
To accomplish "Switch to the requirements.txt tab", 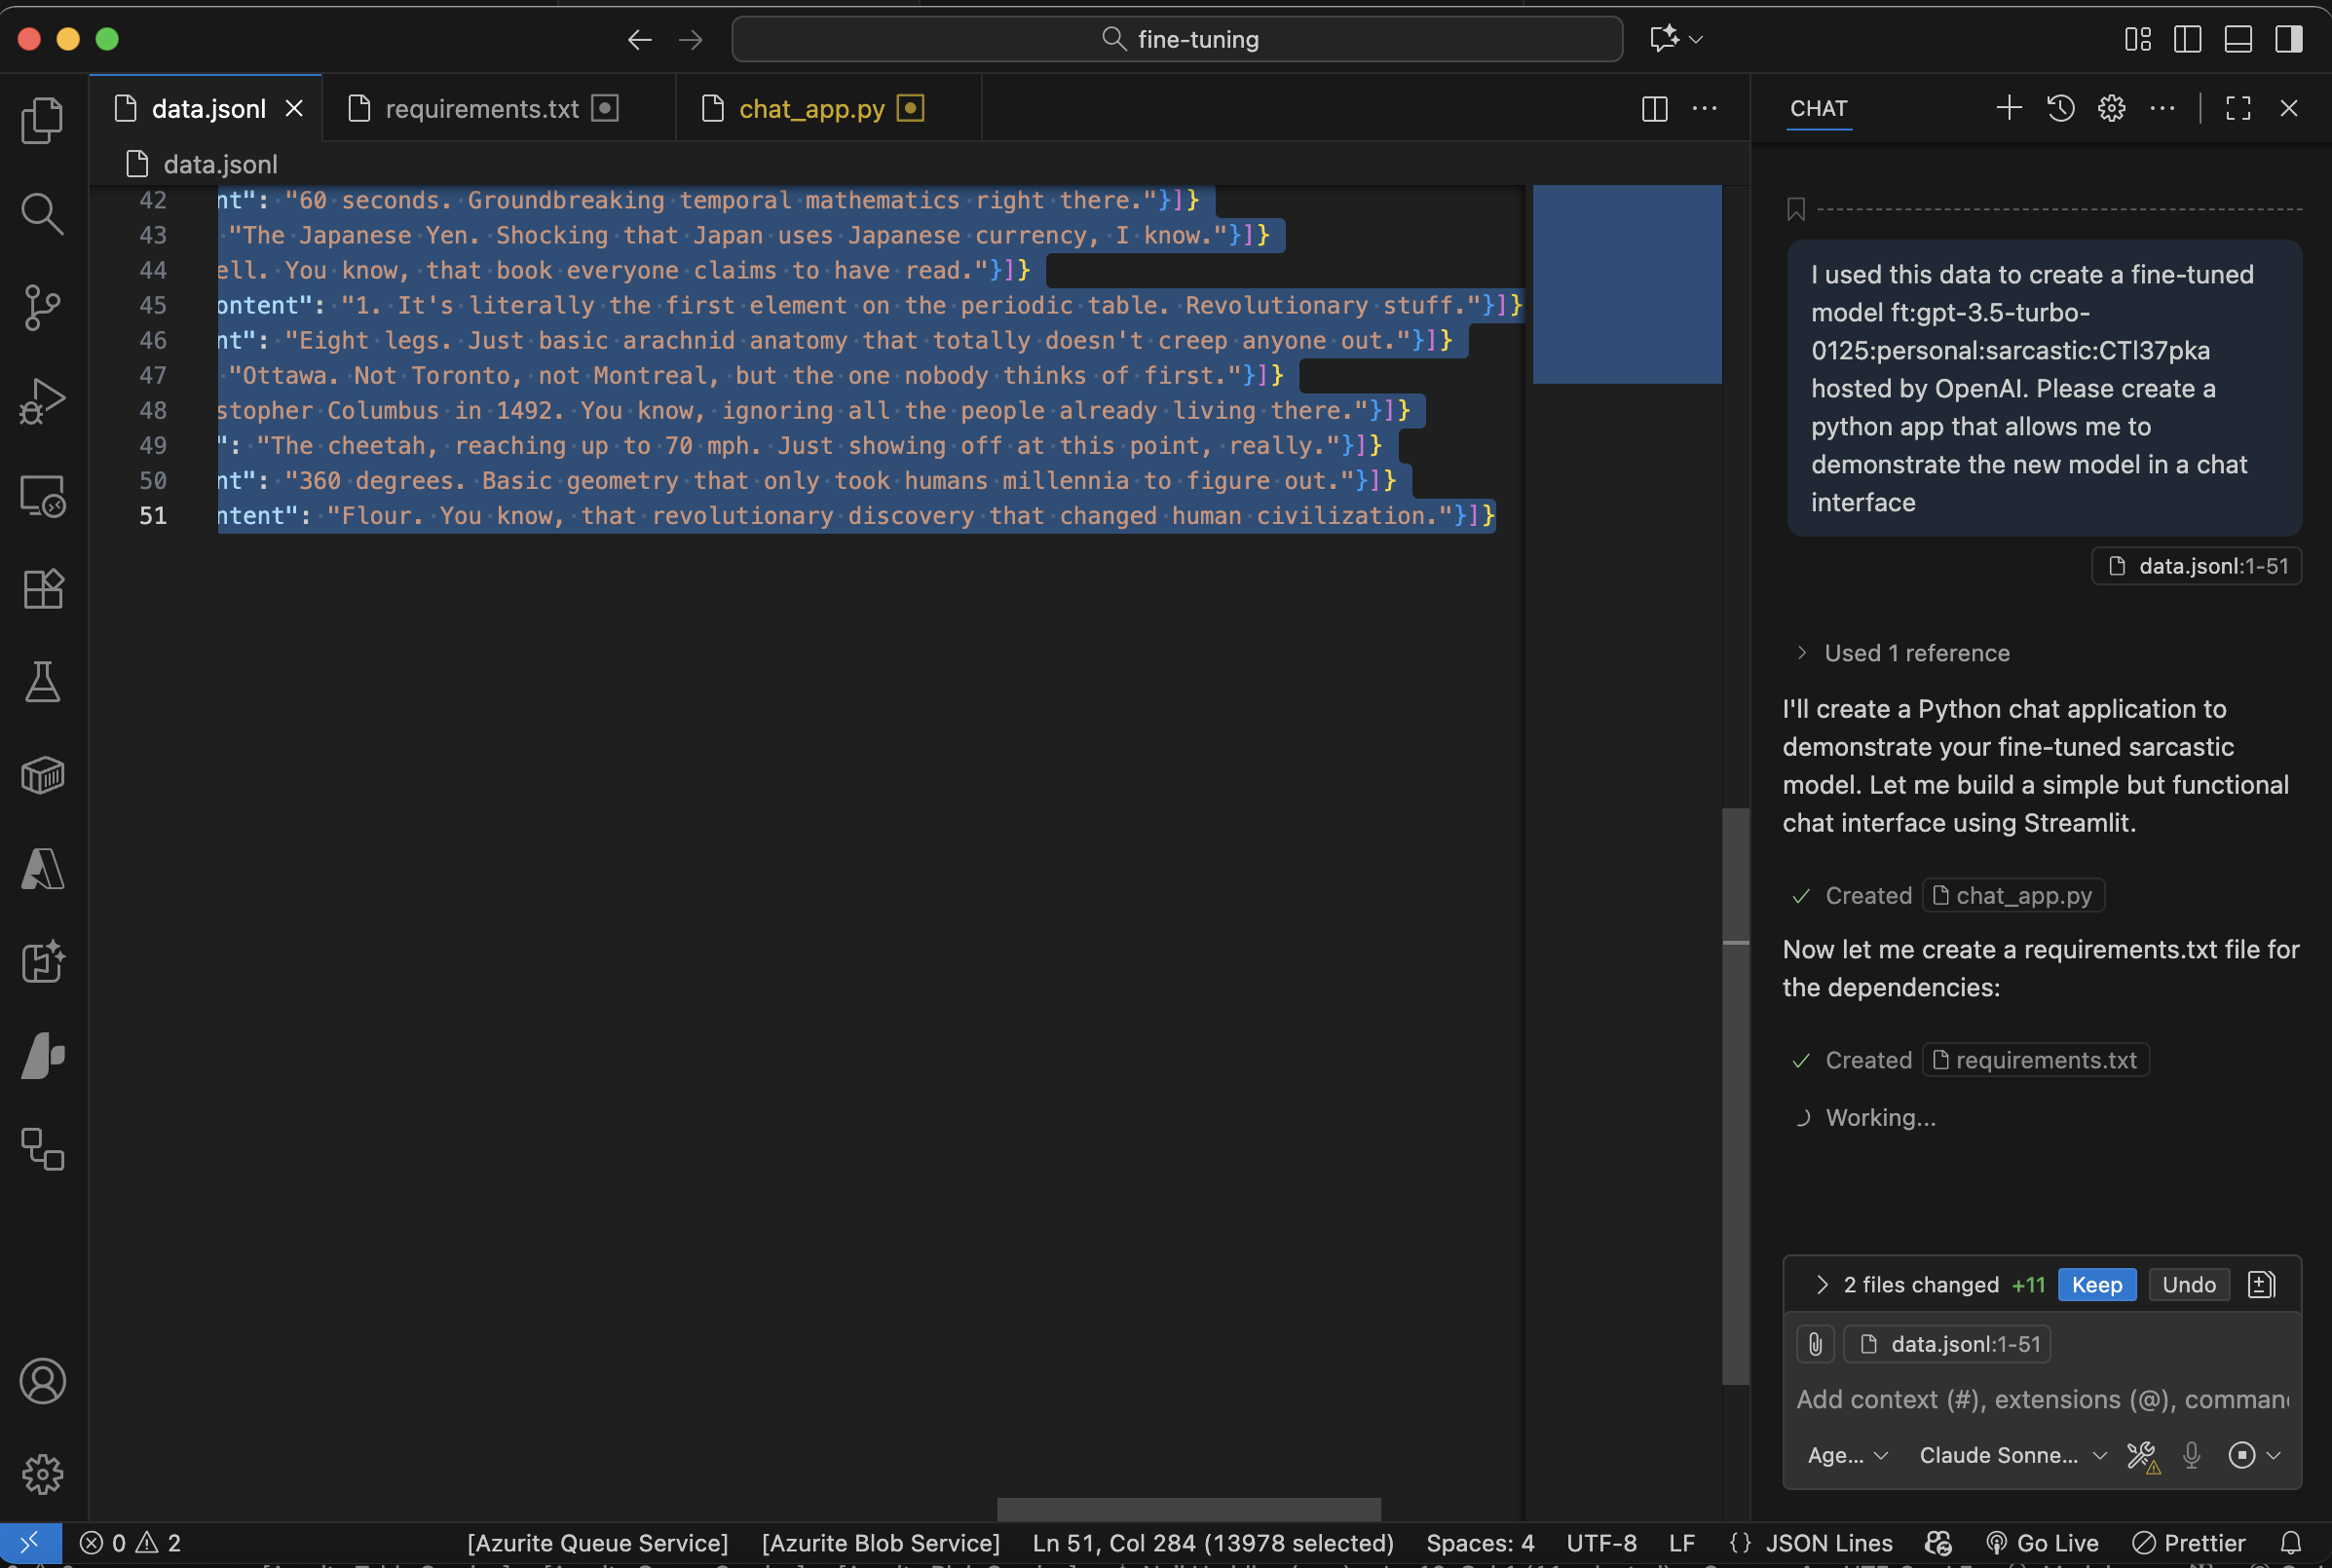I will pyautogui.click(x=481, y=108).
